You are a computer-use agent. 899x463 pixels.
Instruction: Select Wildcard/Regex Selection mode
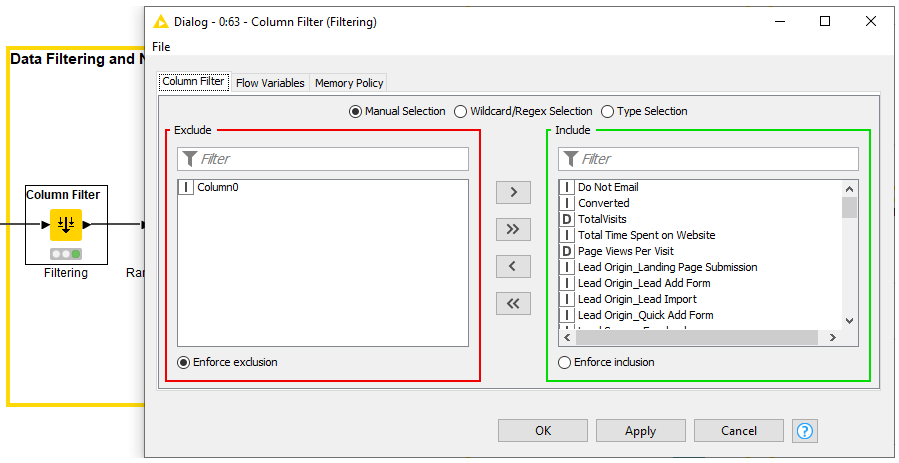(461, 111)
